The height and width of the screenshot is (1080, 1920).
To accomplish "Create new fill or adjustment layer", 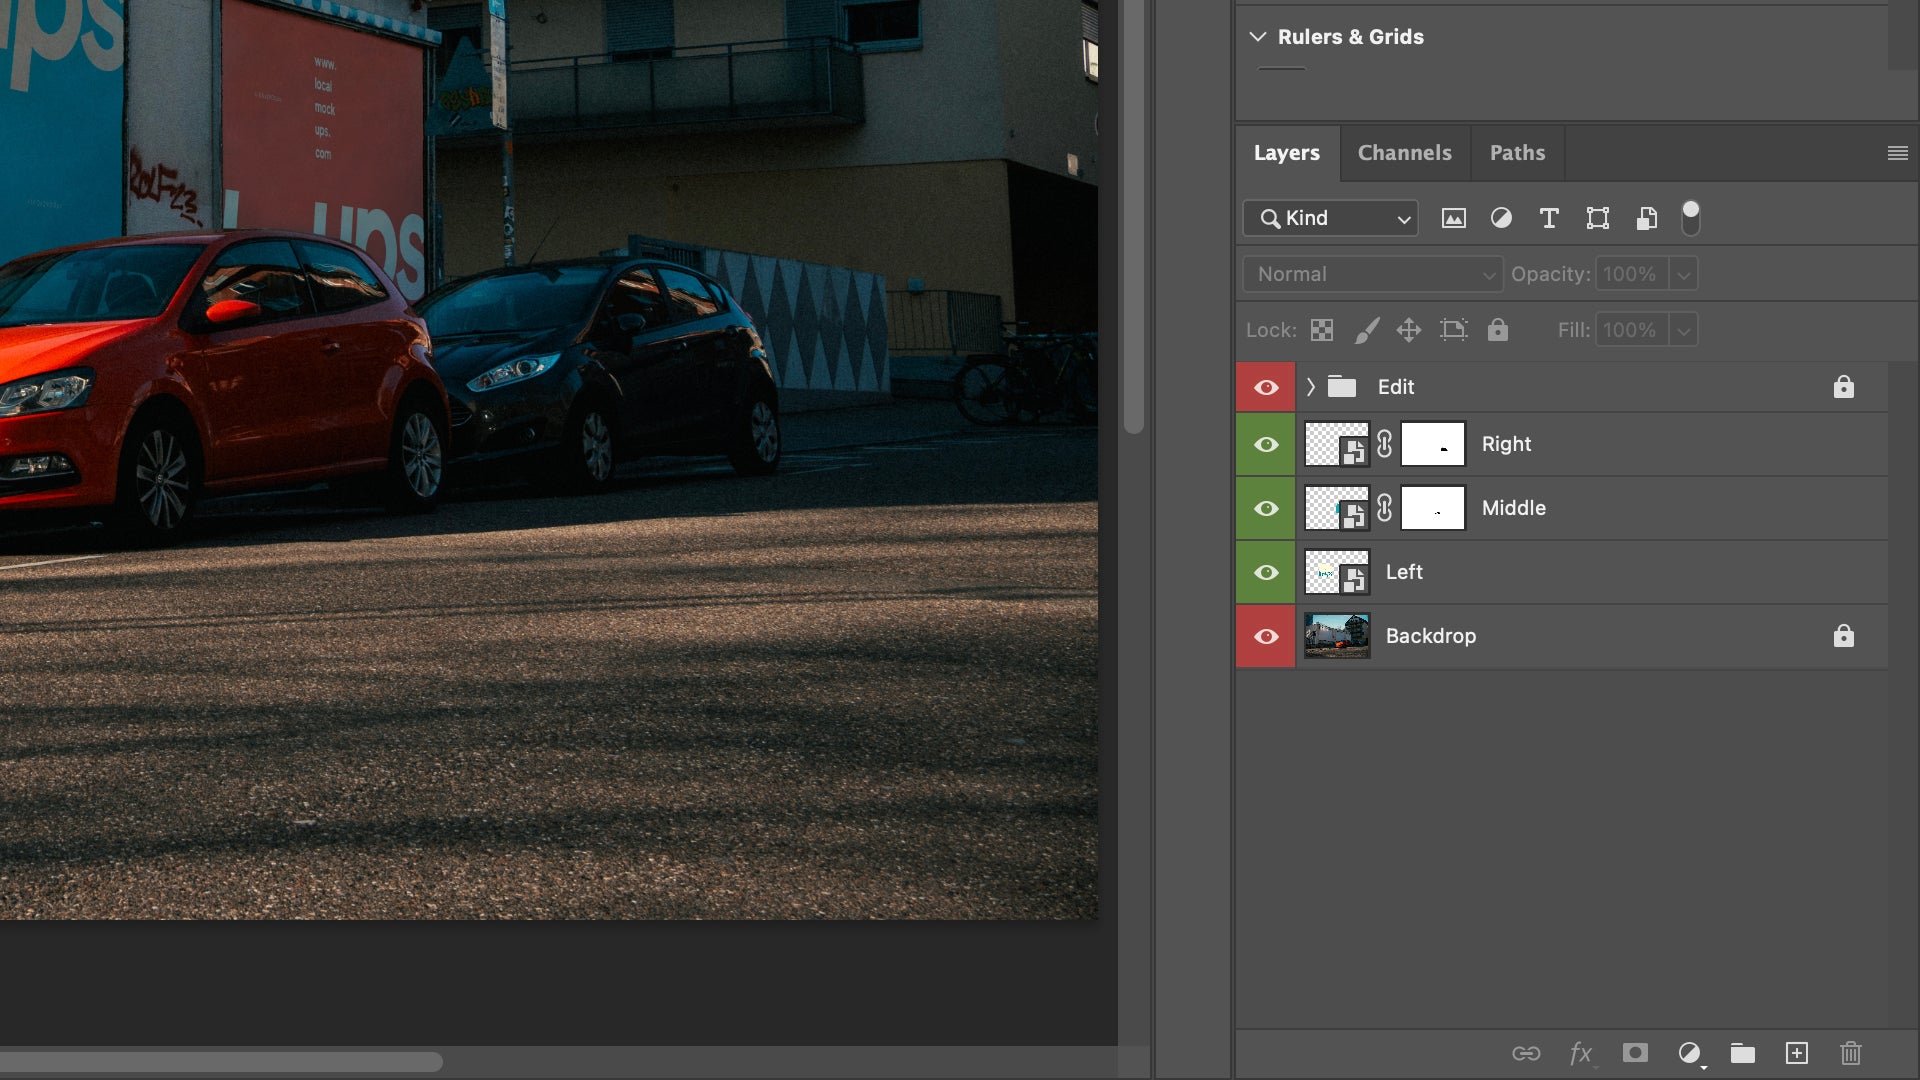I will 1690,1053.
